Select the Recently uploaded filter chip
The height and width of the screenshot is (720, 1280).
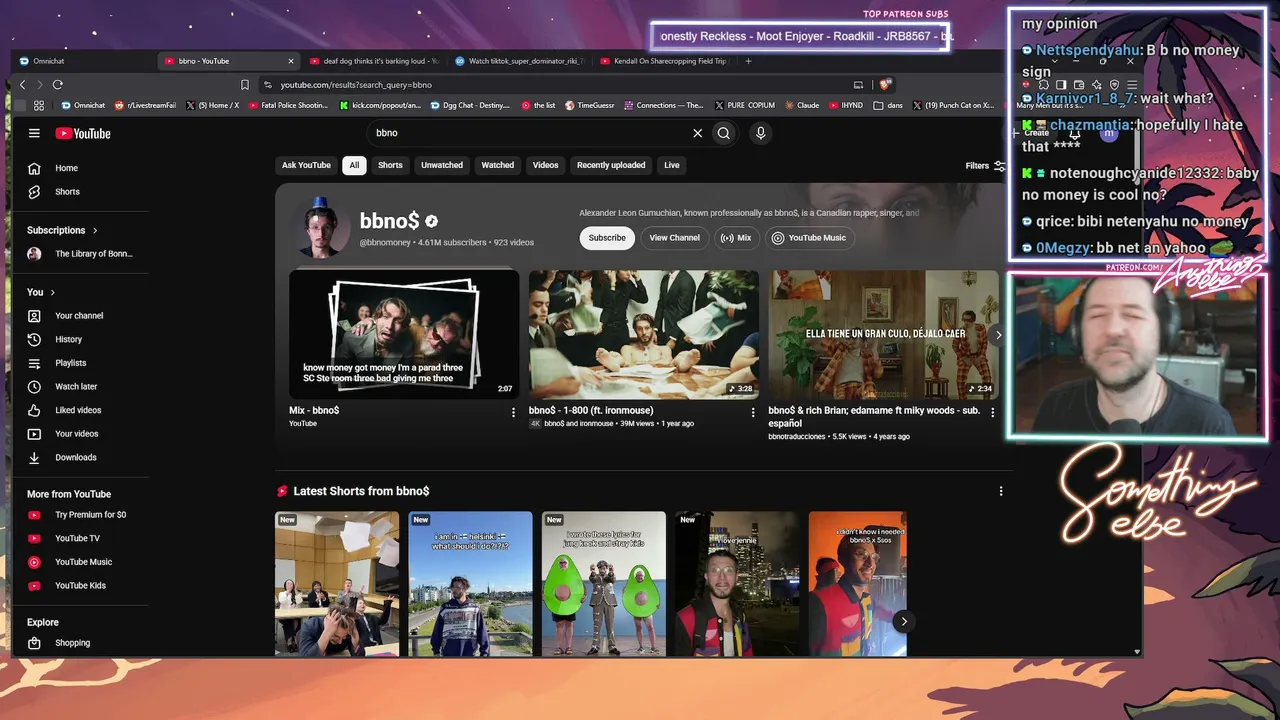tap(611, 166)
